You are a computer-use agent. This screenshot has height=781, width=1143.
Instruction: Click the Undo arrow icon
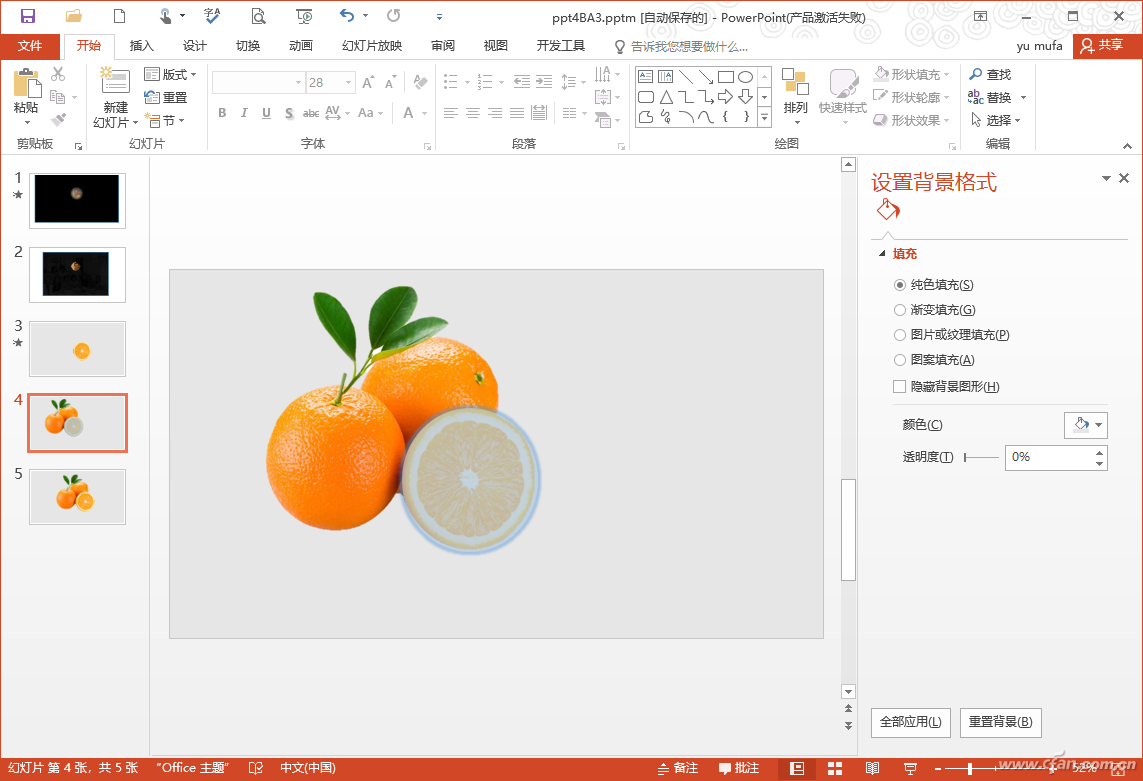pos(346,16)
